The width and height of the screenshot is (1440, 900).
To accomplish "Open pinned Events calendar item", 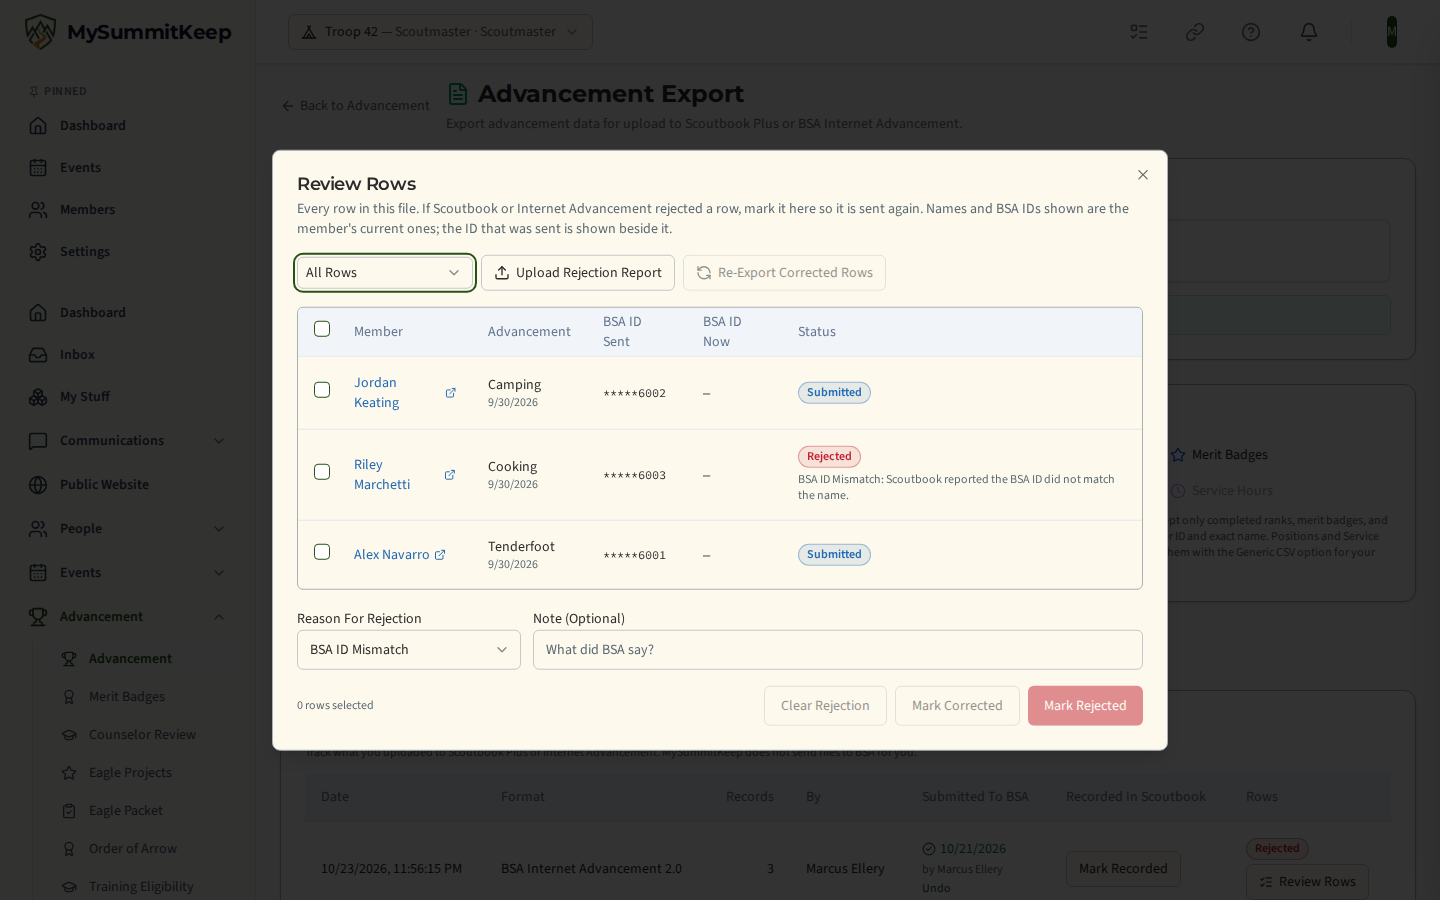I will pyautogui.click(x=128, y=168).
